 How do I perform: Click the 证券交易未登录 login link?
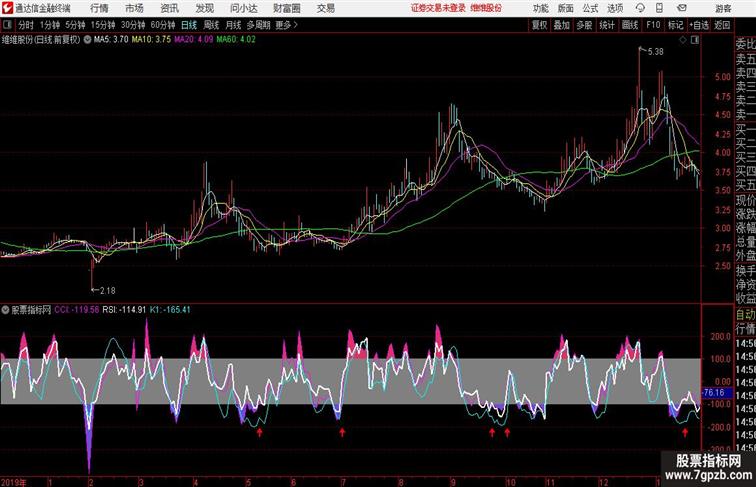(438, 8)
